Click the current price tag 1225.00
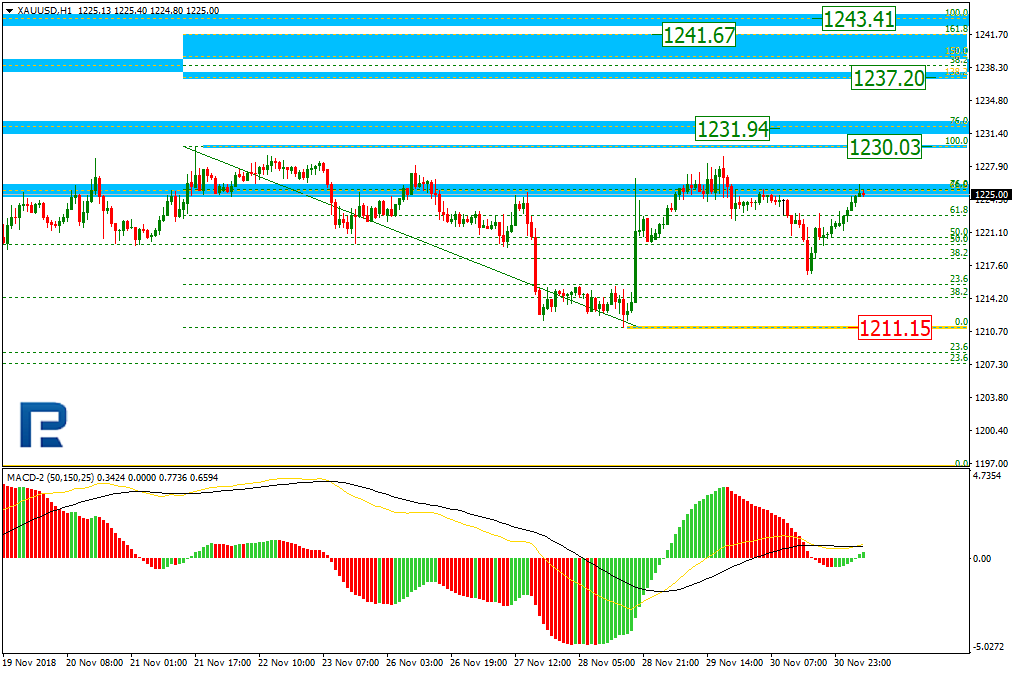1012x674 pixels. [x=991, y=194]
